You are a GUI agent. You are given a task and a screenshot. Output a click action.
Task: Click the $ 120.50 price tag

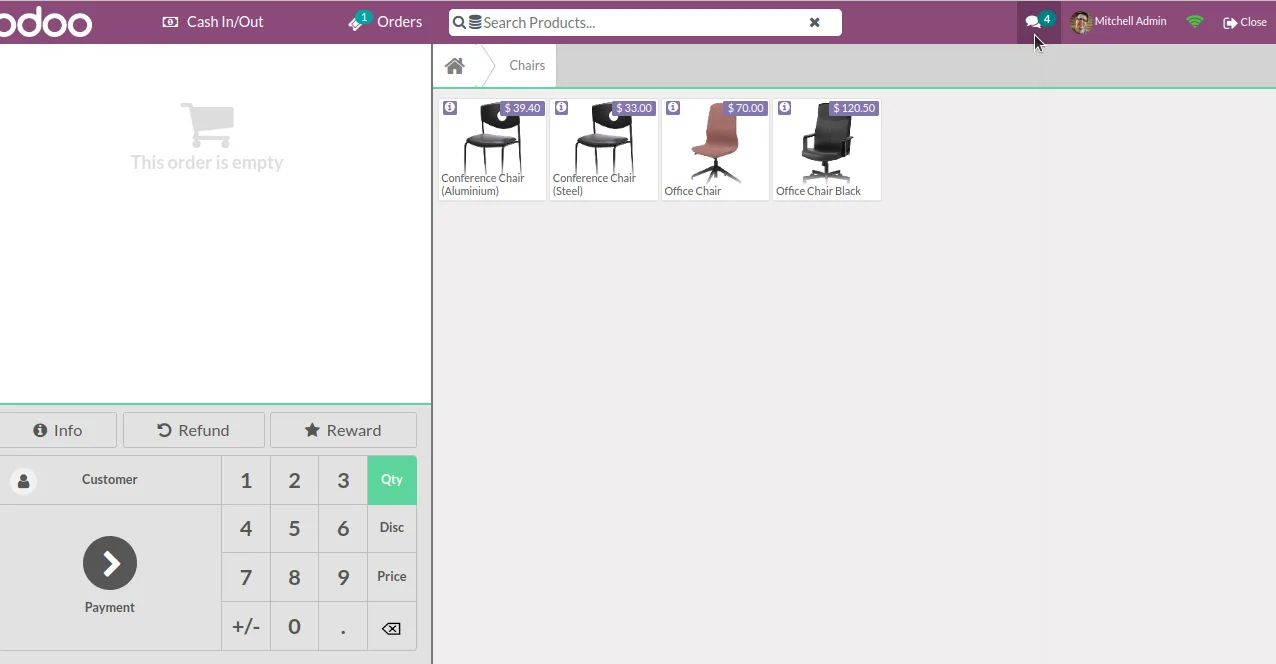click(854, 108)
